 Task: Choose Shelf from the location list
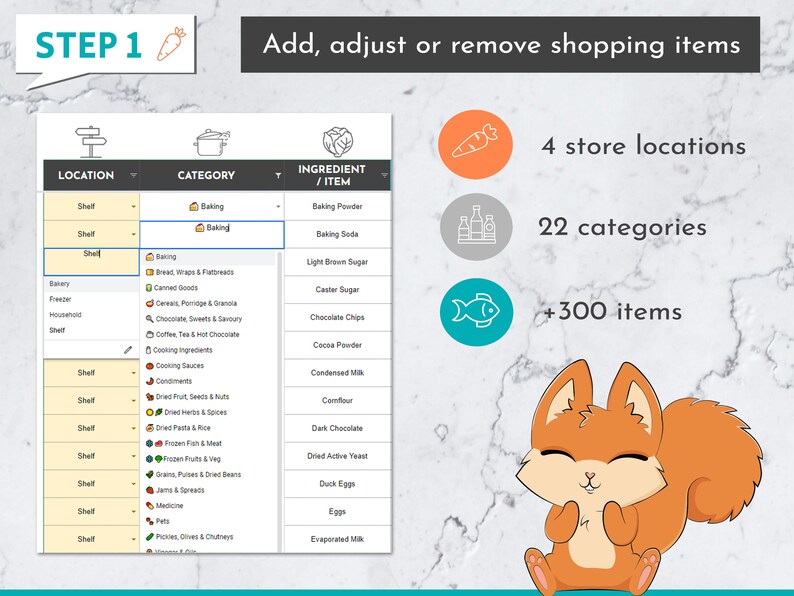point(91,330)
